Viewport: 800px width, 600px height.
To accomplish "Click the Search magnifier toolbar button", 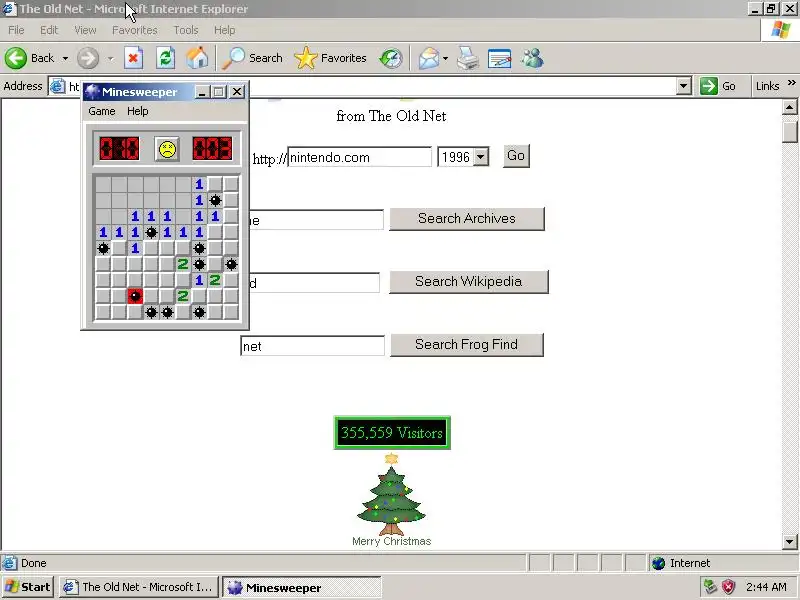I will pos(253,58).
